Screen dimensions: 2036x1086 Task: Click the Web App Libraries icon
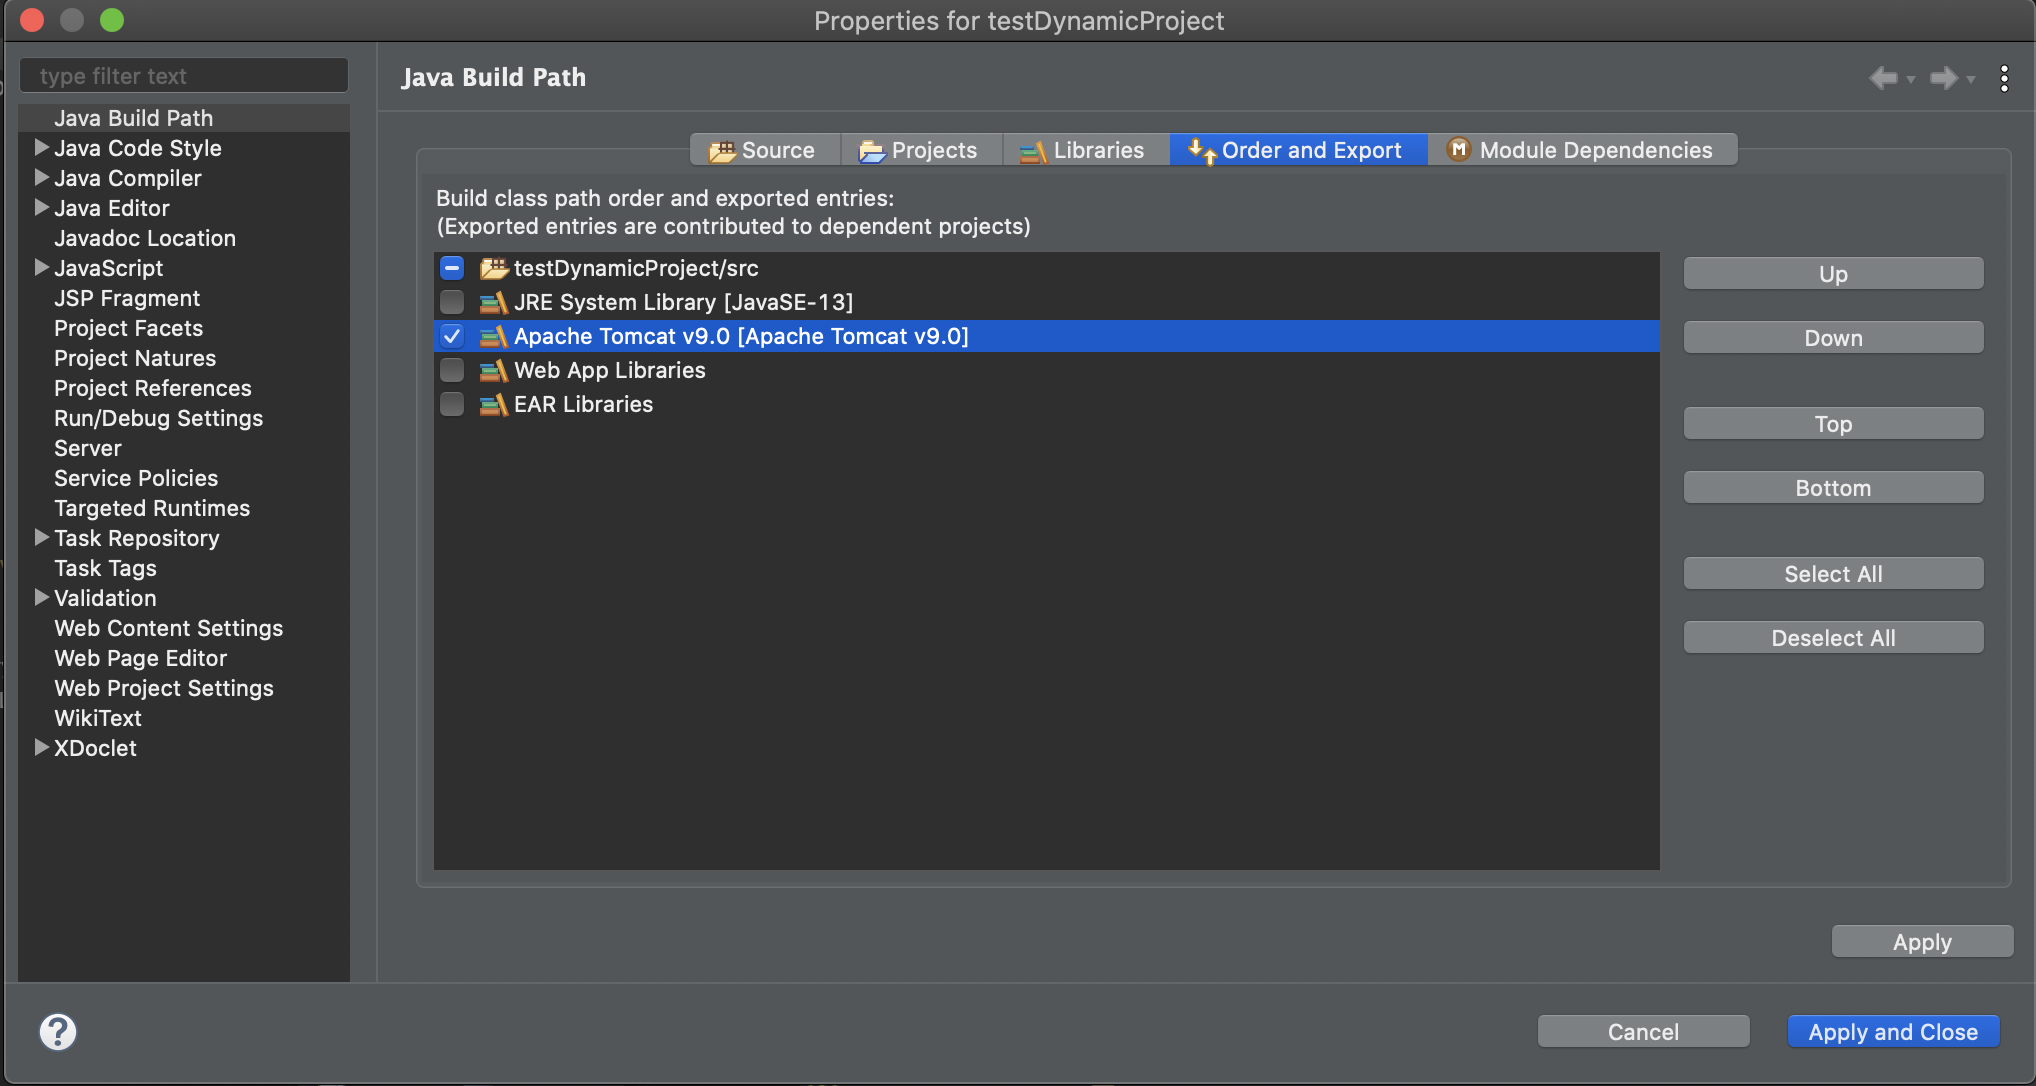coord(493,370)
